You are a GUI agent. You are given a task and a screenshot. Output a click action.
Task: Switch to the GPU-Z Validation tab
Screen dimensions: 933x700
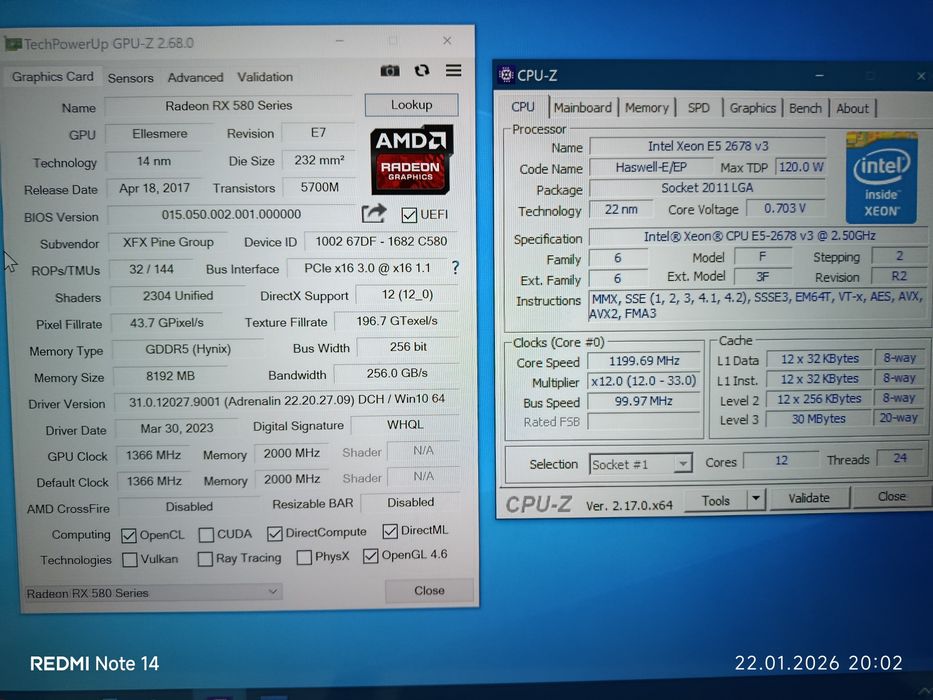(265, 77)
